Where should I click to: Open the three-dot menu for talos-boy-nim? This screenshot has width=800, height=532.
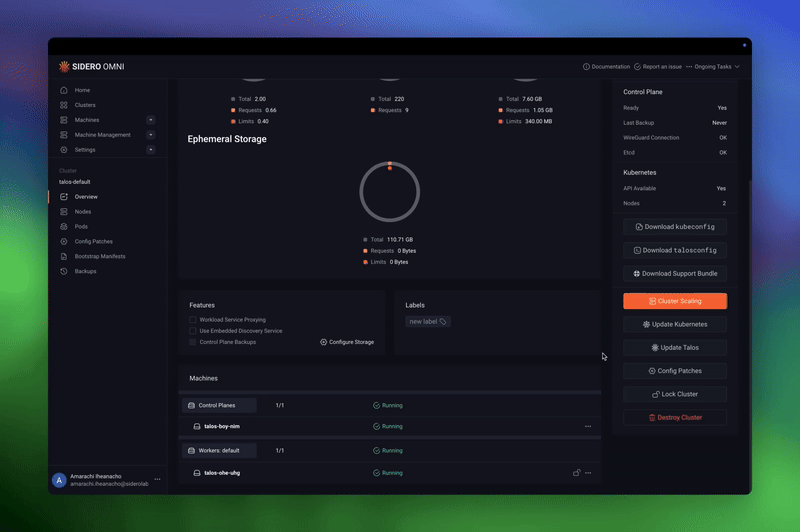(588, 426)
